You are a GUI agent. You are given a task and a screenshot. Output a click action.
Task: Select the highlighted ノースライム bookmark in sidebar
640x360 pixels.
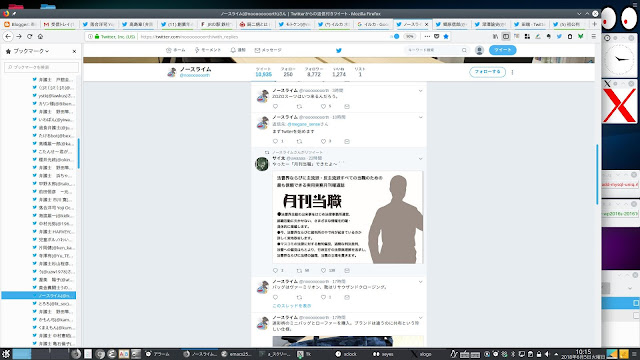point(39,295)
